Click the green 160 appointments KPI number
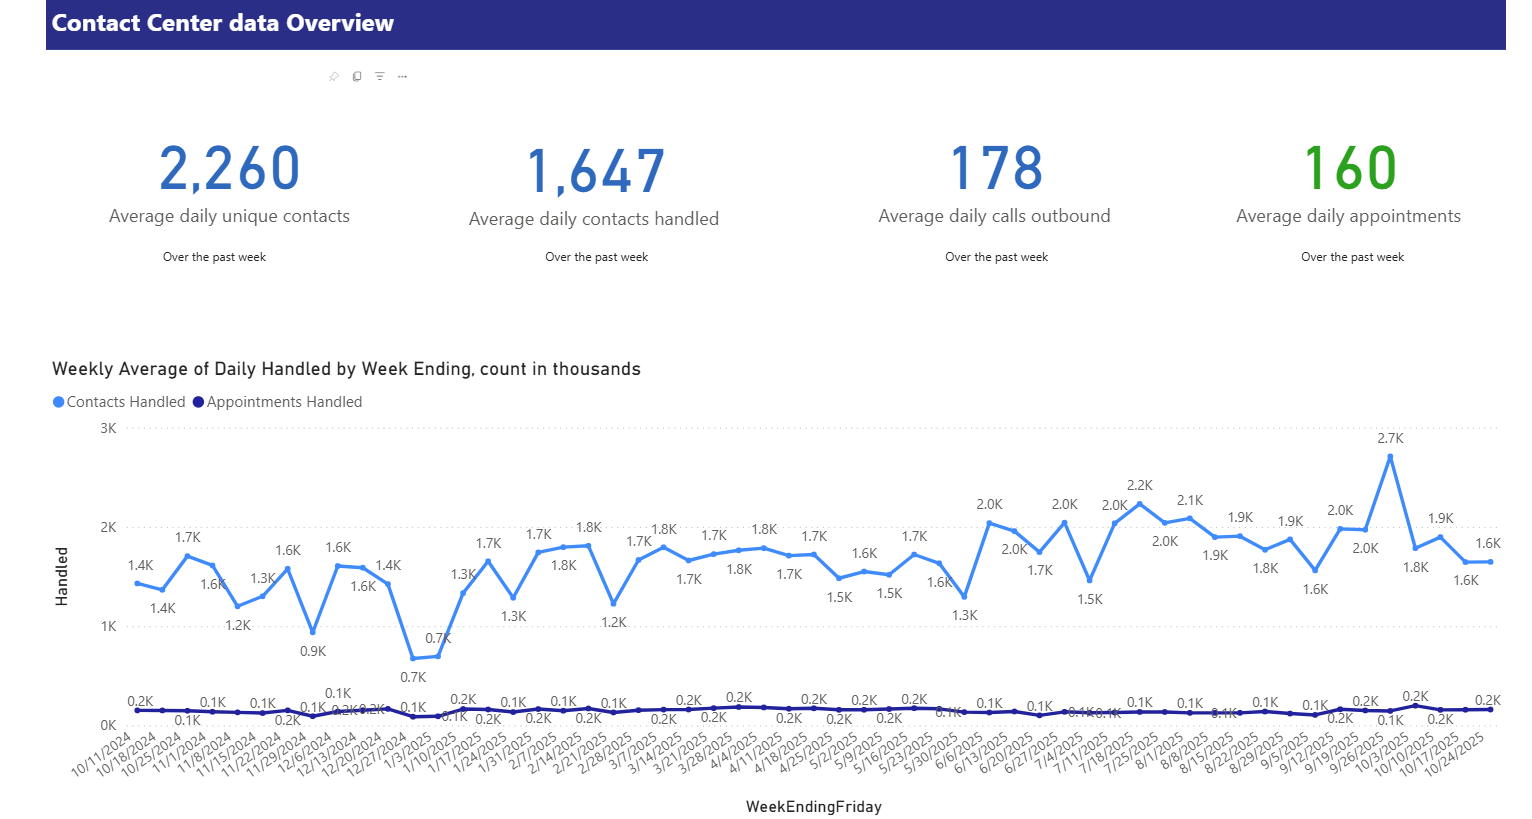The image size is (1532, 819). (x=1349, y=168)
